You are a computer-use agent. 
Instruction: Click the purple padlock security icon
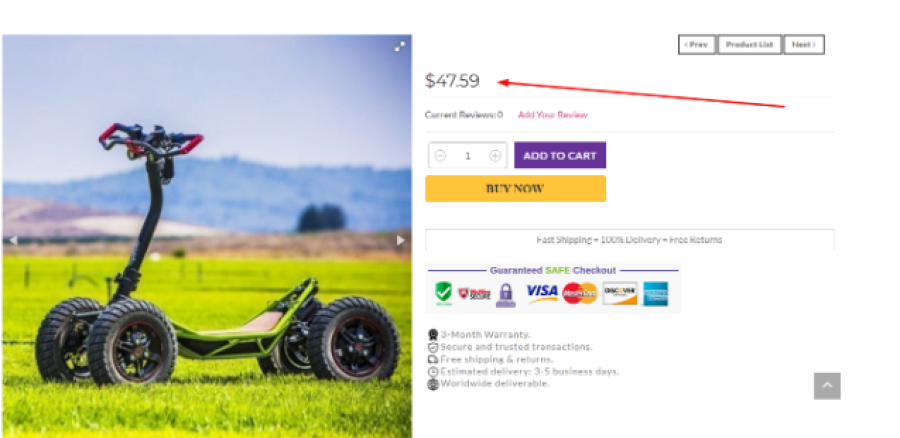click(x=506, y=294)
